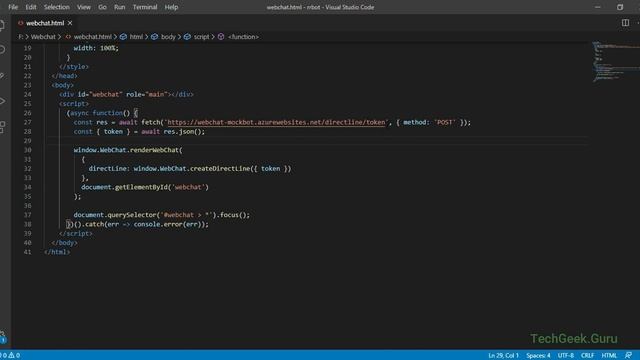Click 'method' option on line 27

tap(416, 122)
